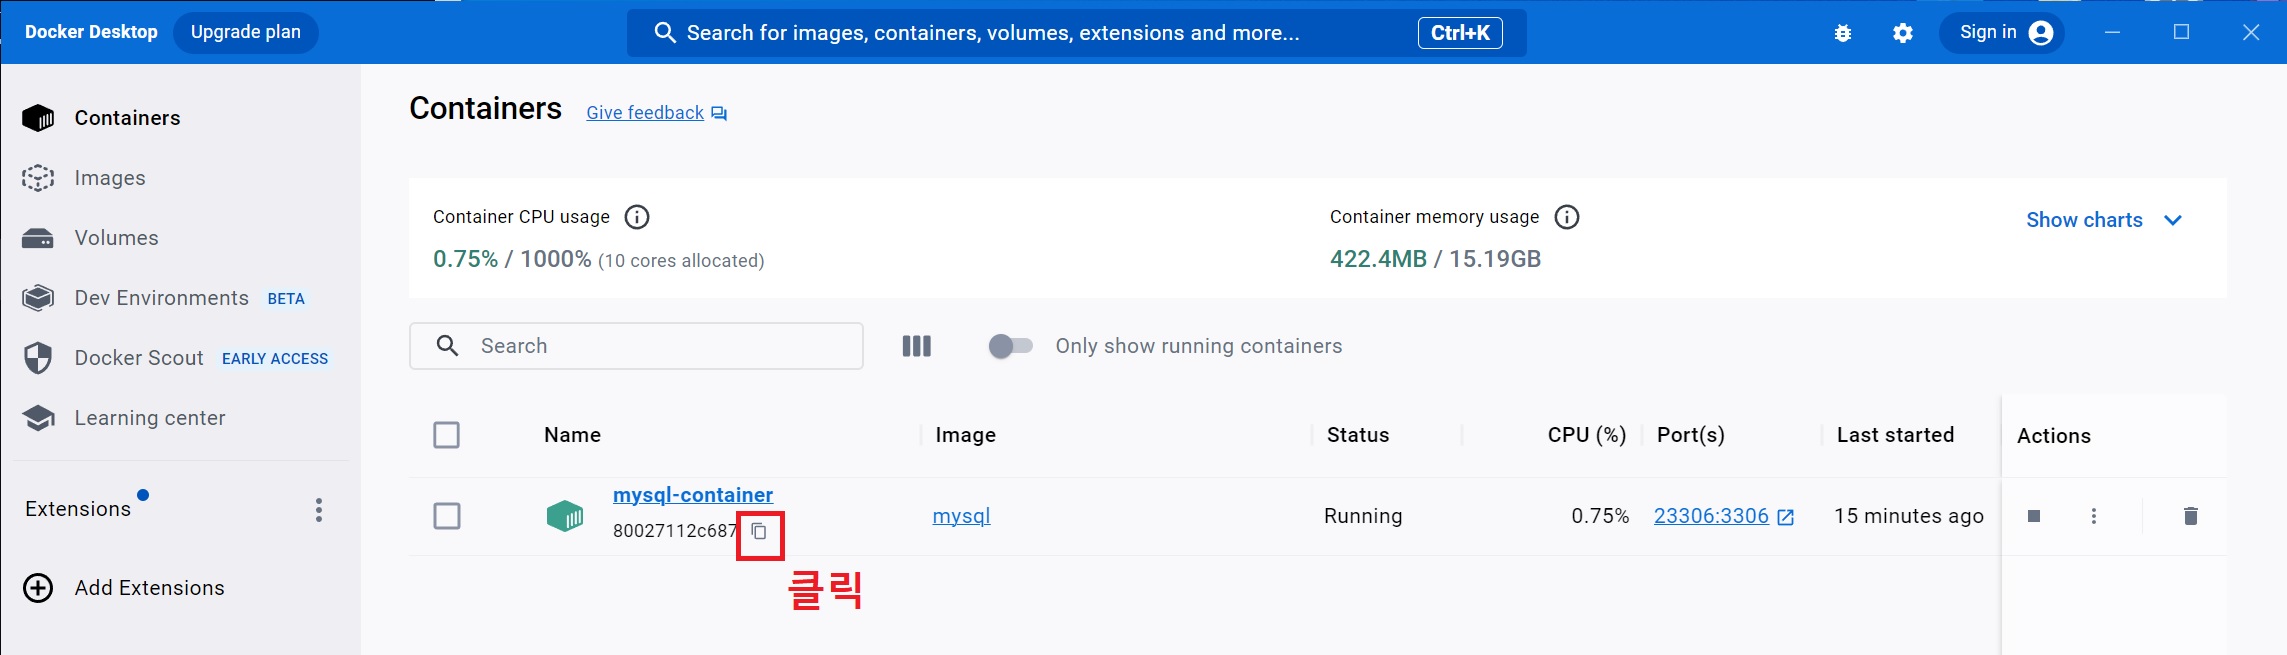Click the containers Search field

pyautogui.click(x=636, y=346)
